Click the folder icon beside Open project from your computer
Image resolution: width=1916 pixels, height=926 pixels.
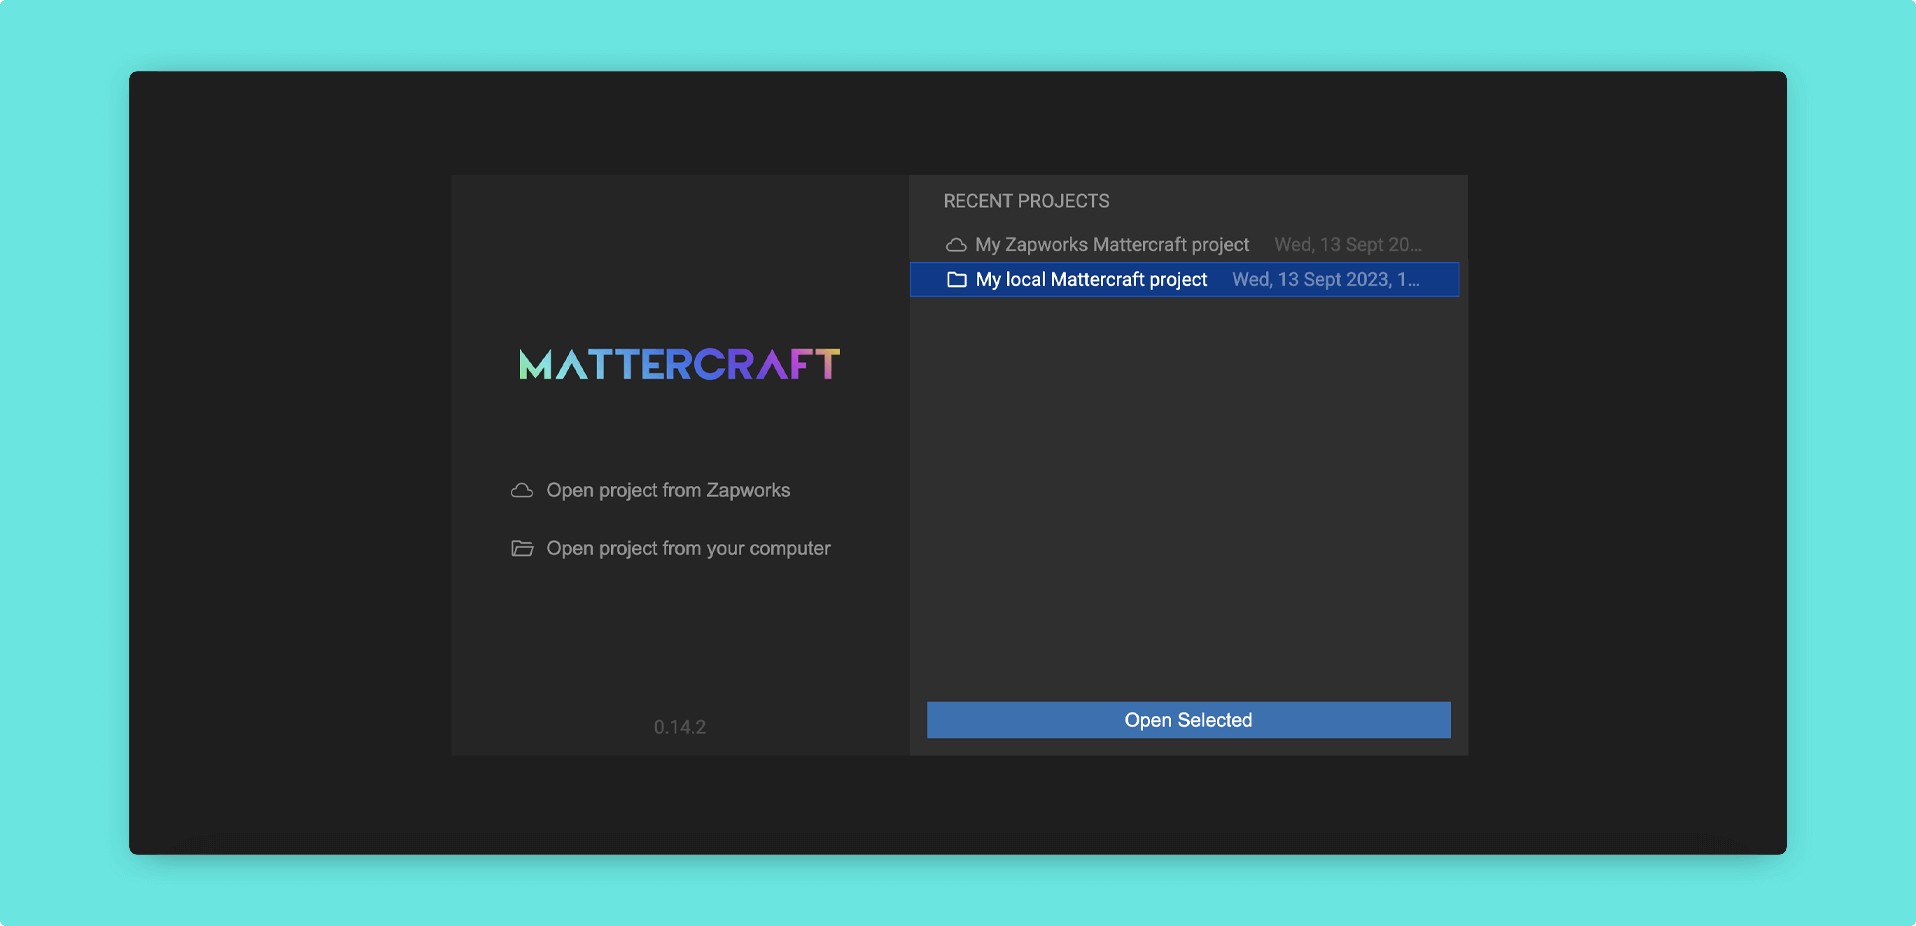[x=522, y=548]
